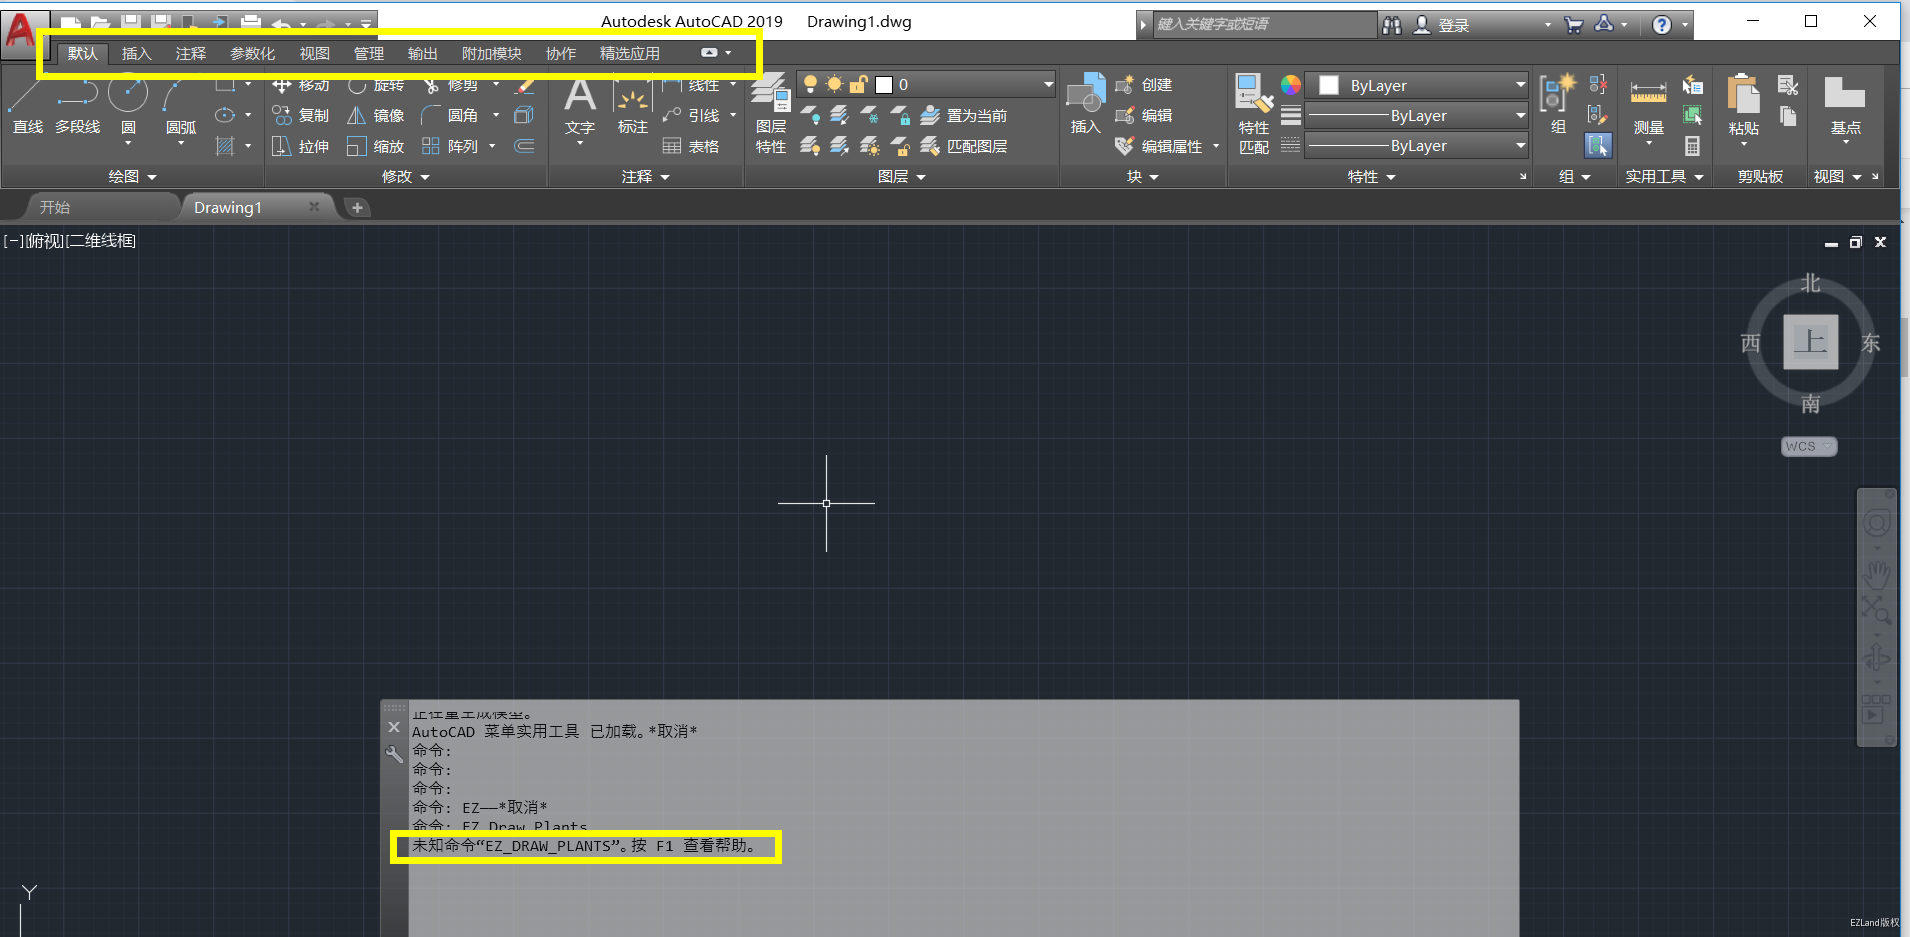Viewport: 1910px width, 937px height.
Task: Open the 附加模块 ribbon tab
Action: (x=491, y=54)
